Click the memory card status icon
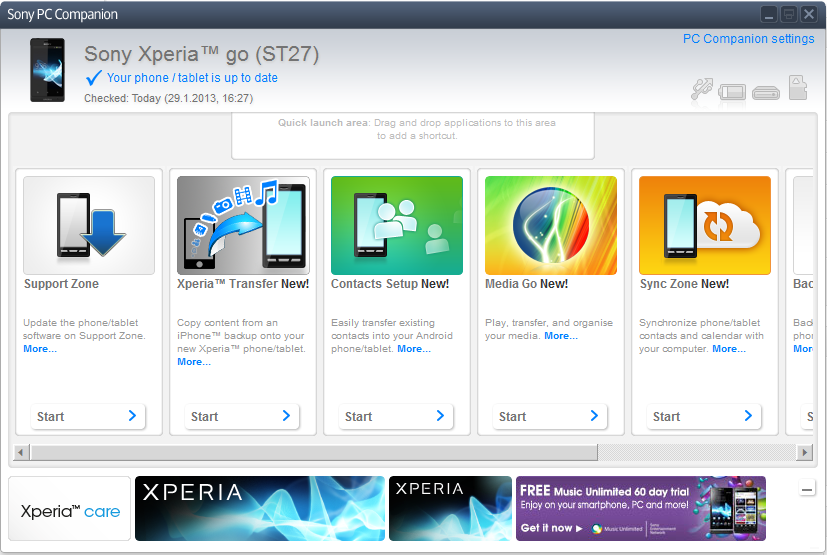This screenshot has width=827, height=555. click(x=798, y=88)
